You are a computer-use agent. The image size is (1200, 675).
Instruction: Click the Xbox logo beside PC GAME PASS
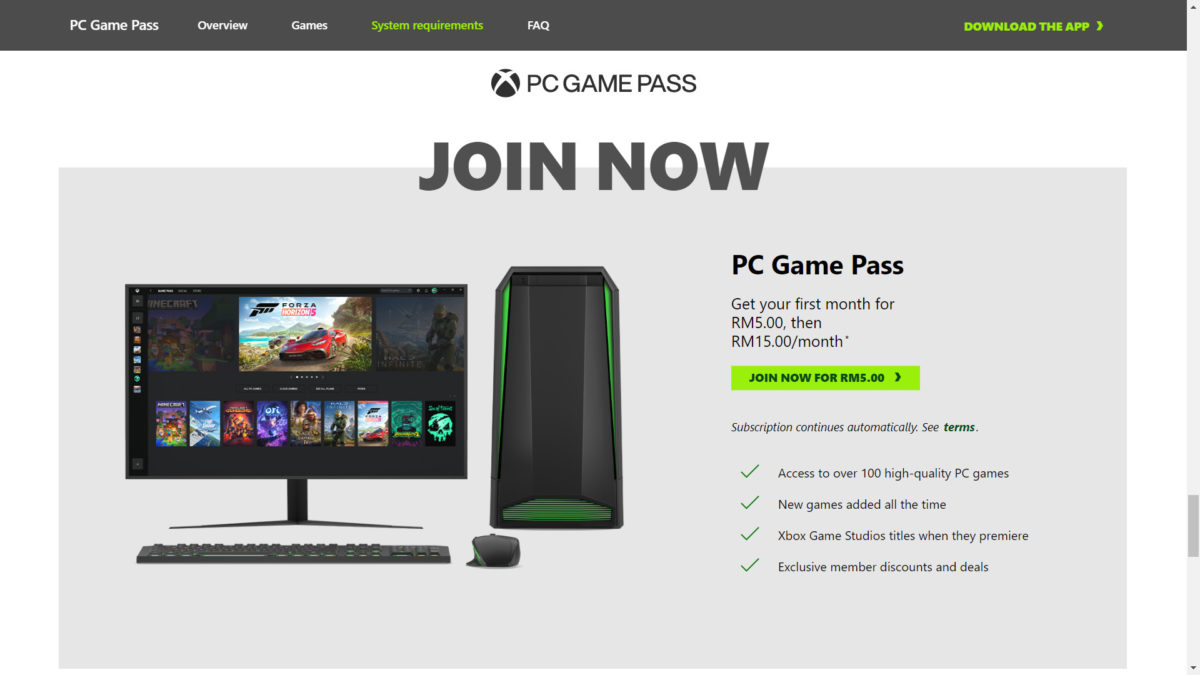point(505,83)
